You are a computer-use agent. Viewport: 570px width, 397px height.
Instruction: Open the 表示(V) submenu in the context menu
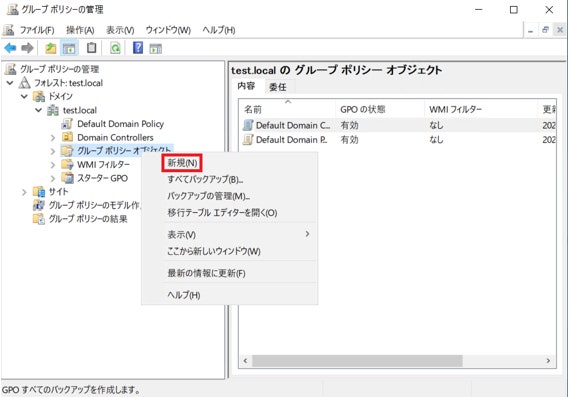click(x=230, y=234)
